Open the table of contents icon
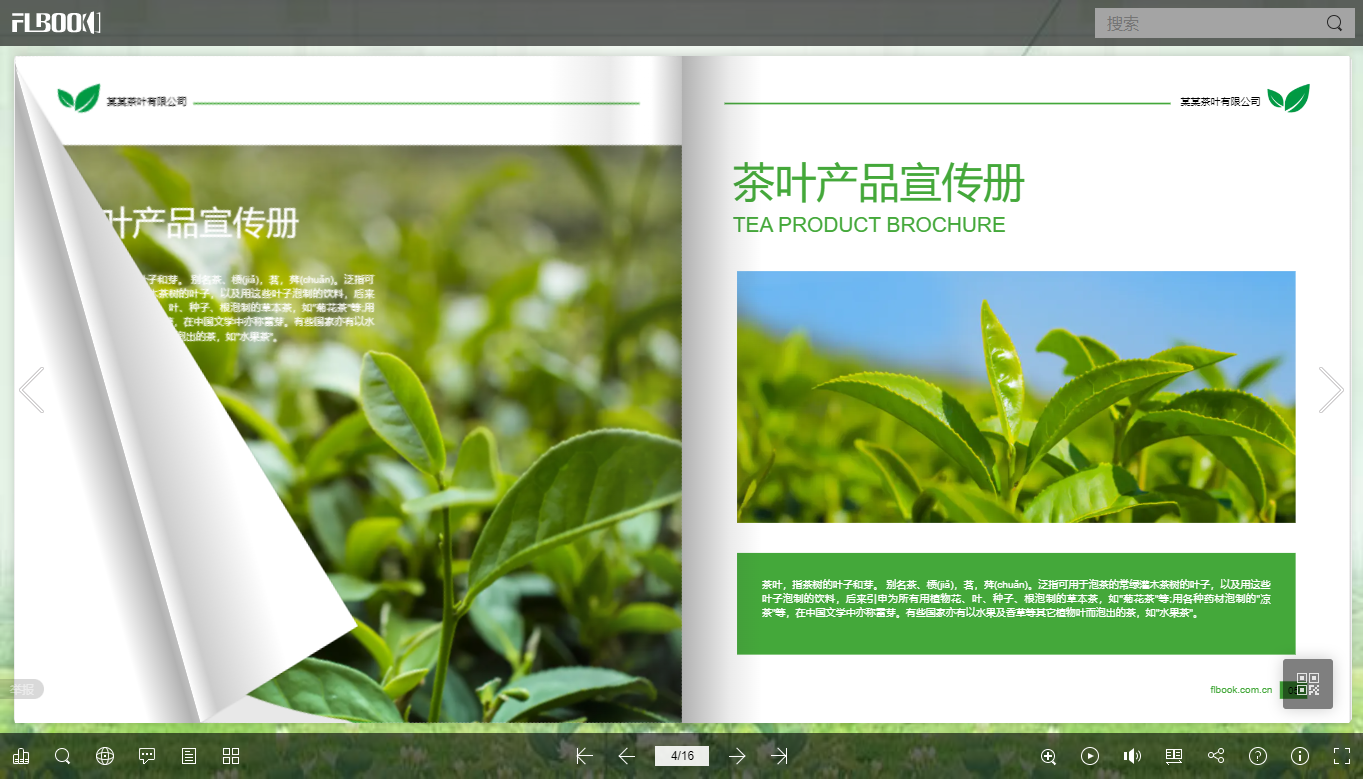 [x=189, y=756]
